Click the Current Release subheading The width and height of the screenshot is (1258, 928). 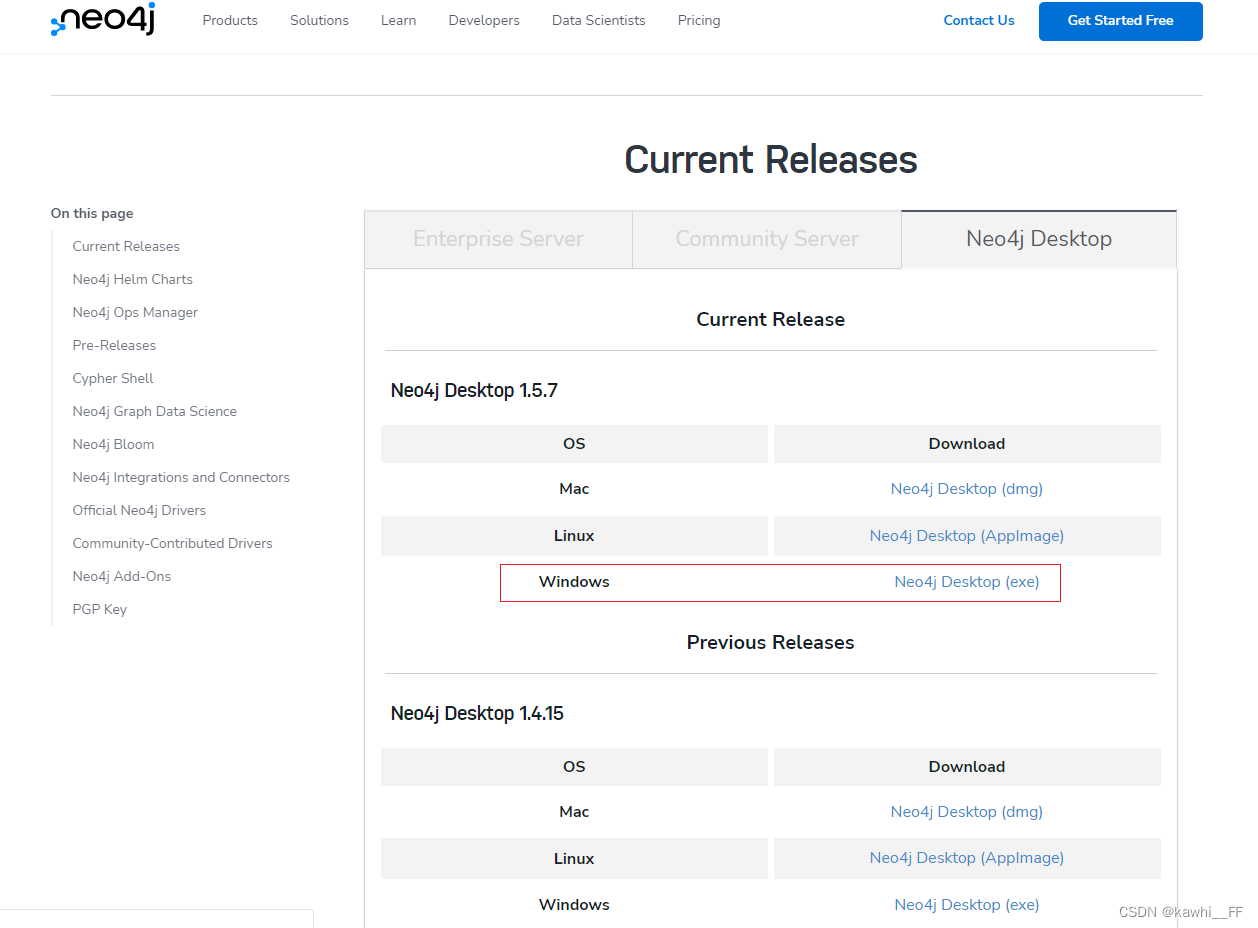click(x=771, y=320)
